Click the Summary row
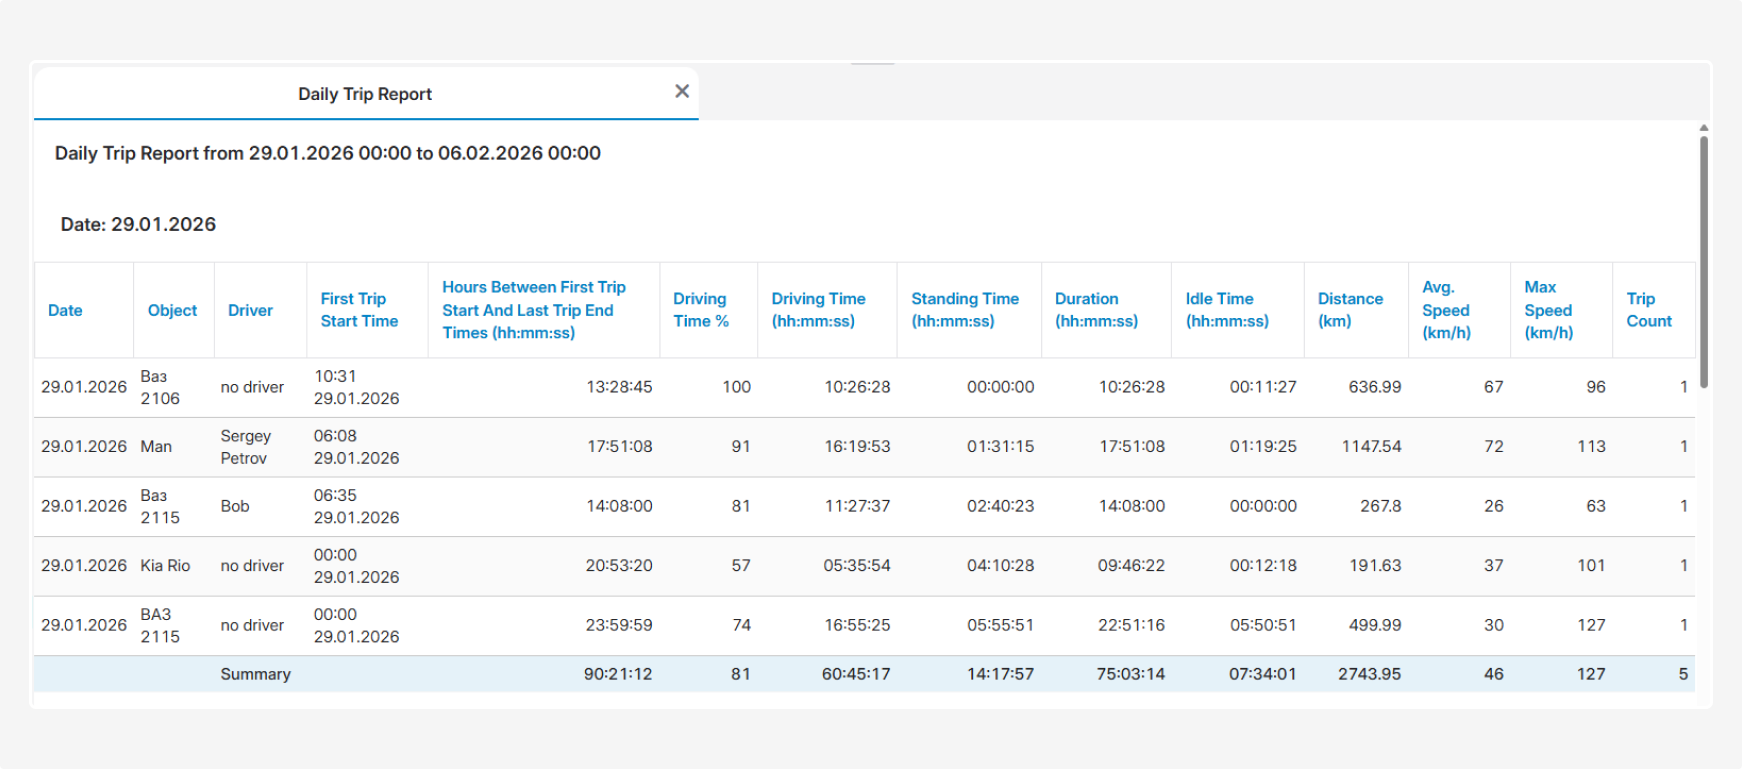Image resolution: width=1742 pixels, height=769 pixels. click(256, 674)
